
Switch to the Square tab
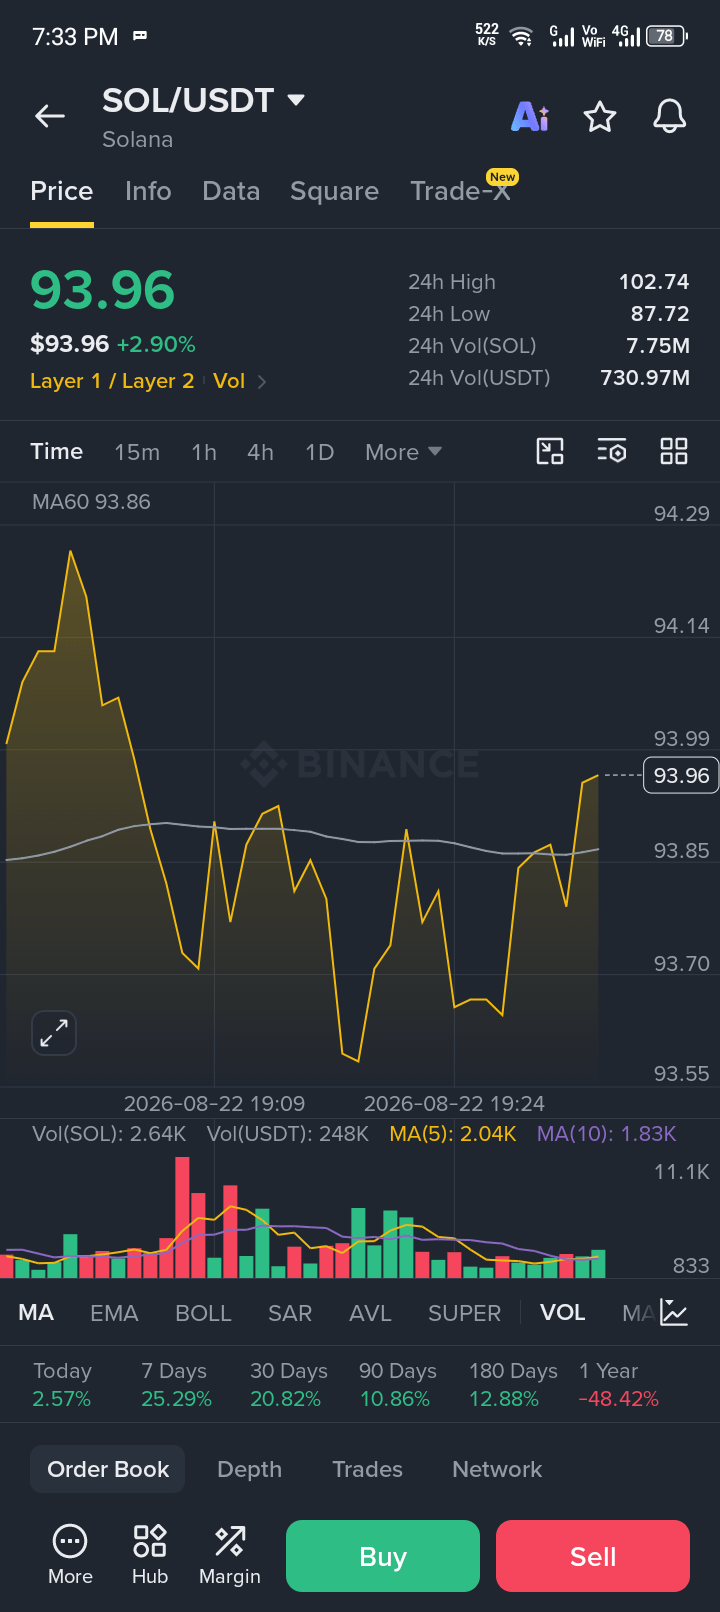coord(334,191)
